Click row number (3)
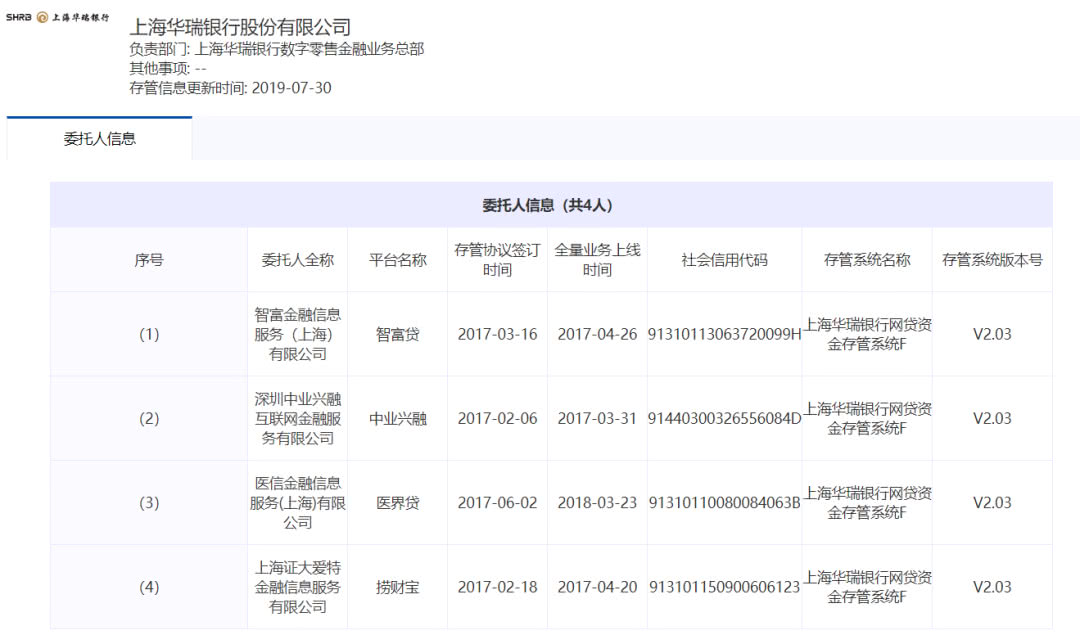Image resolution: width=1080 pixels, height=644 pixels. point(149,503)
